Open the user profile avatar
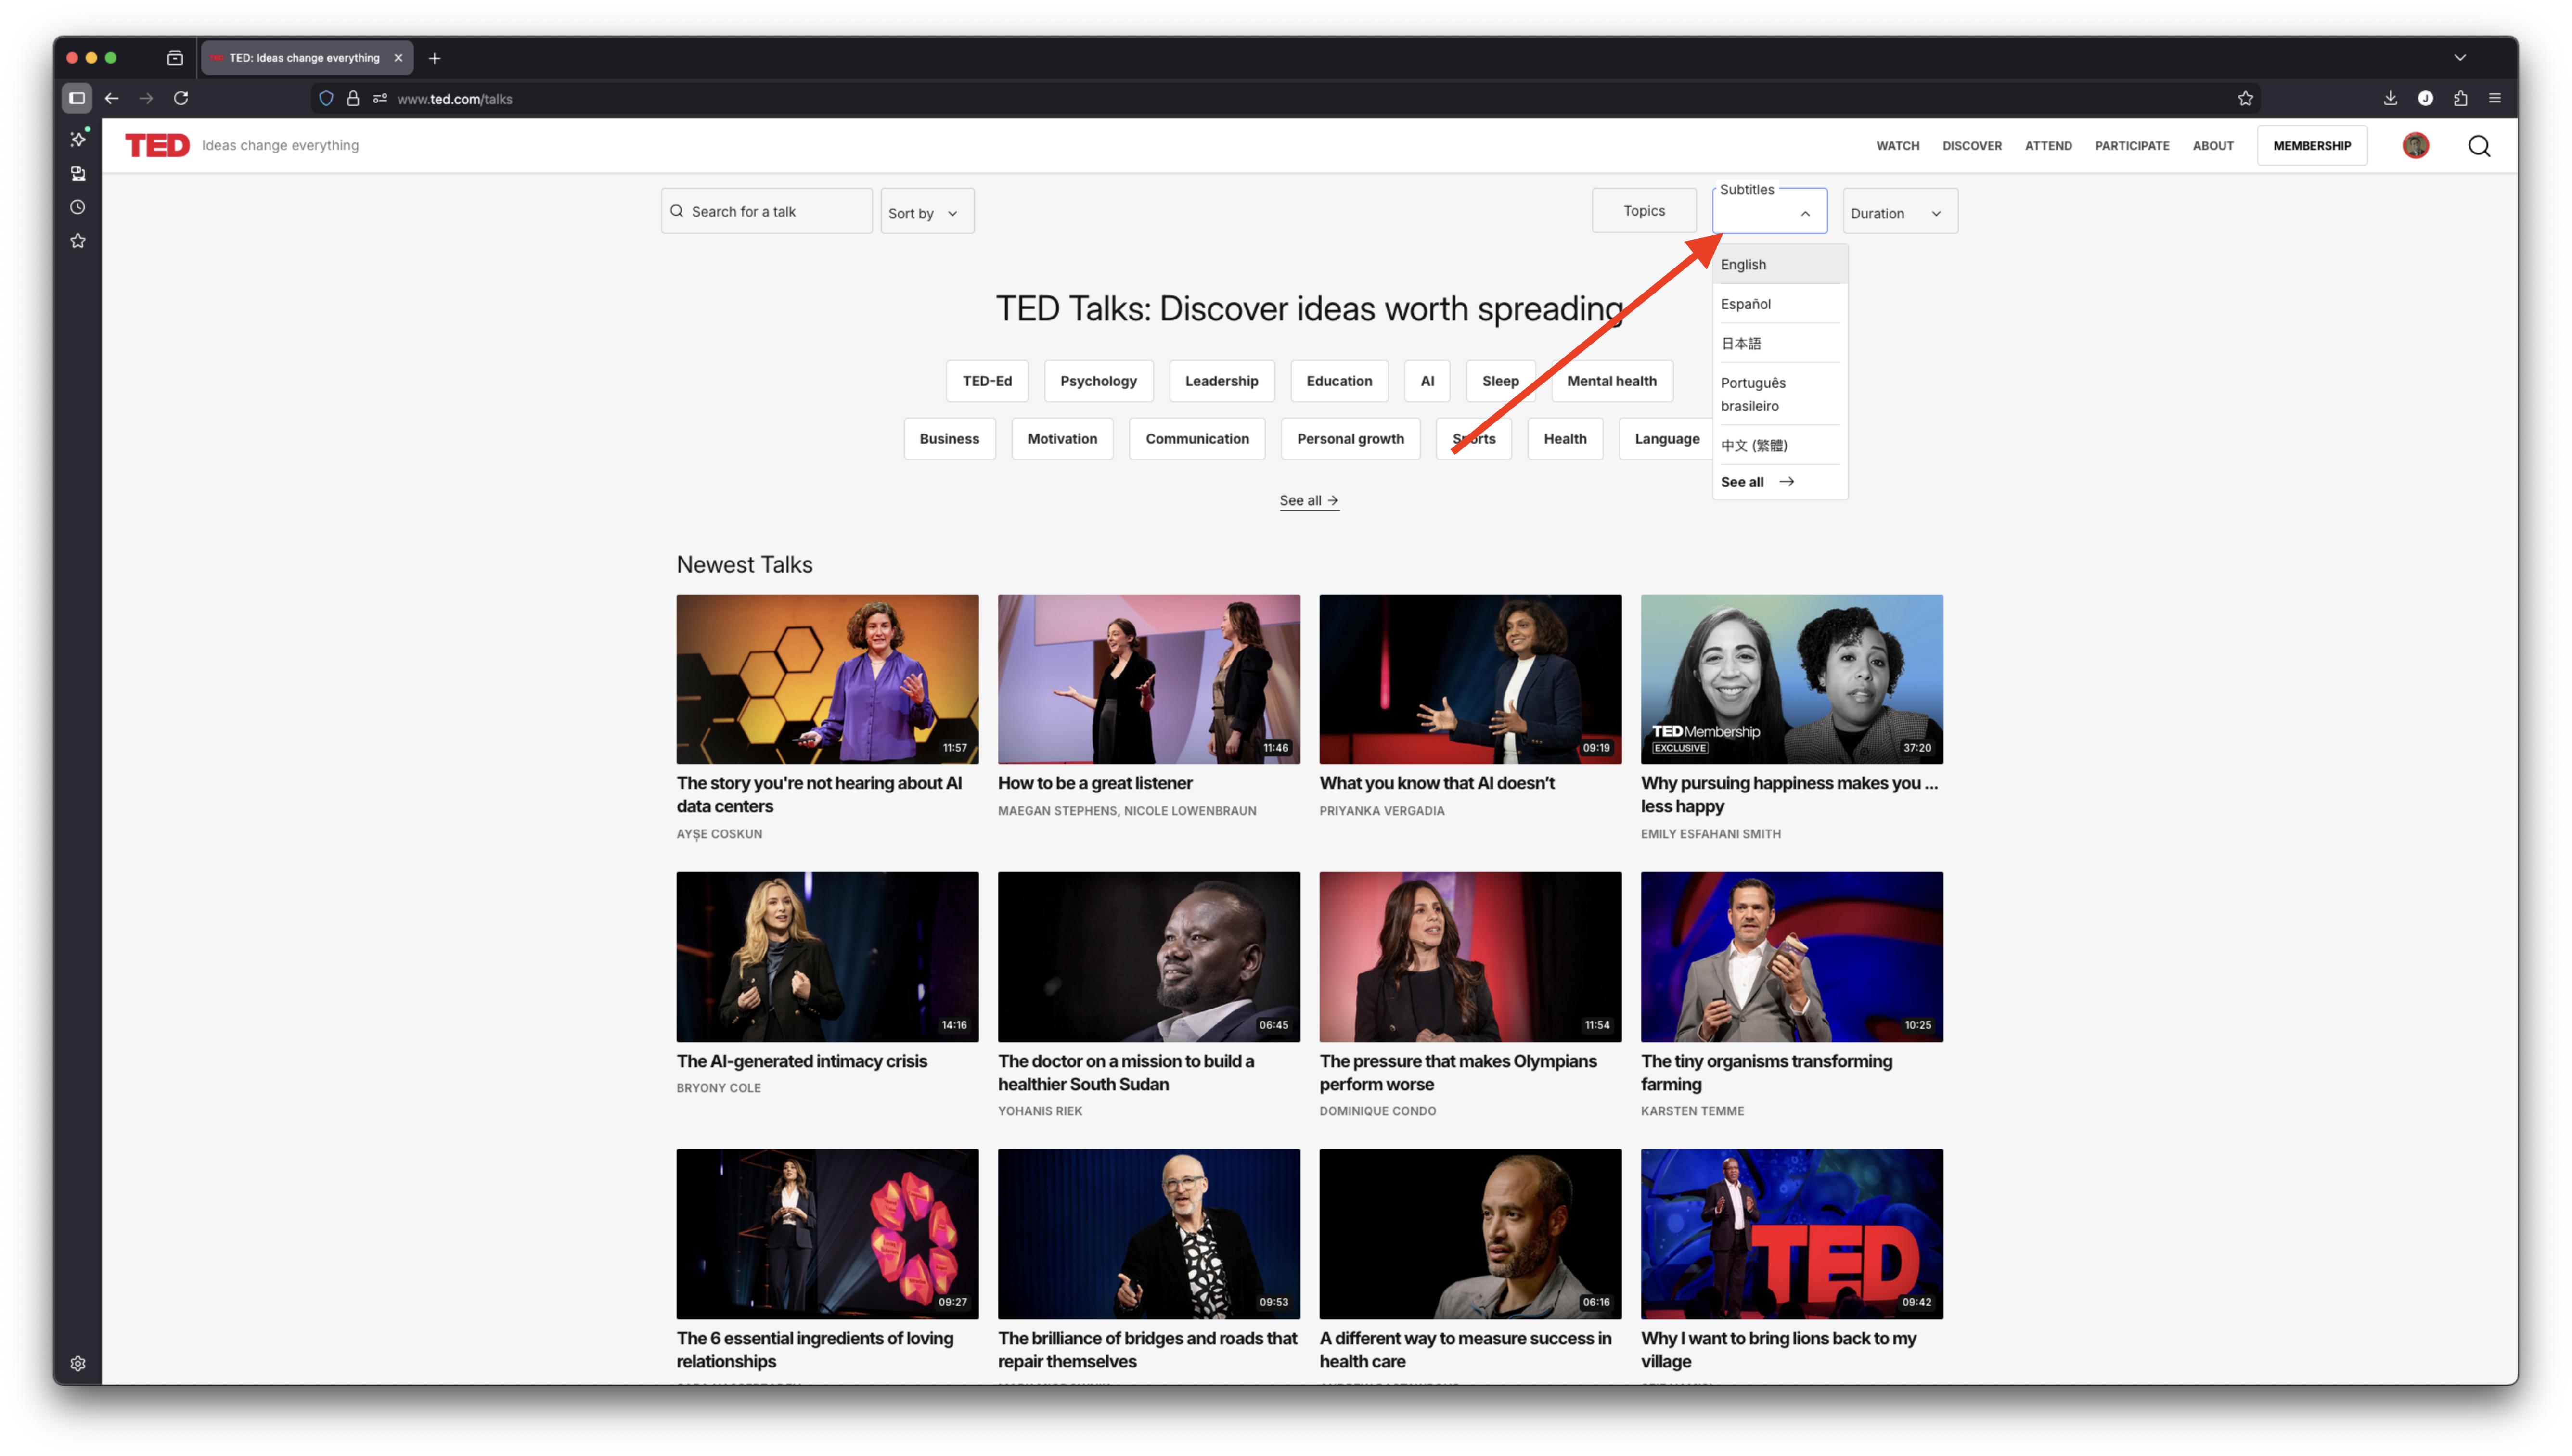 pos(2415,146)
